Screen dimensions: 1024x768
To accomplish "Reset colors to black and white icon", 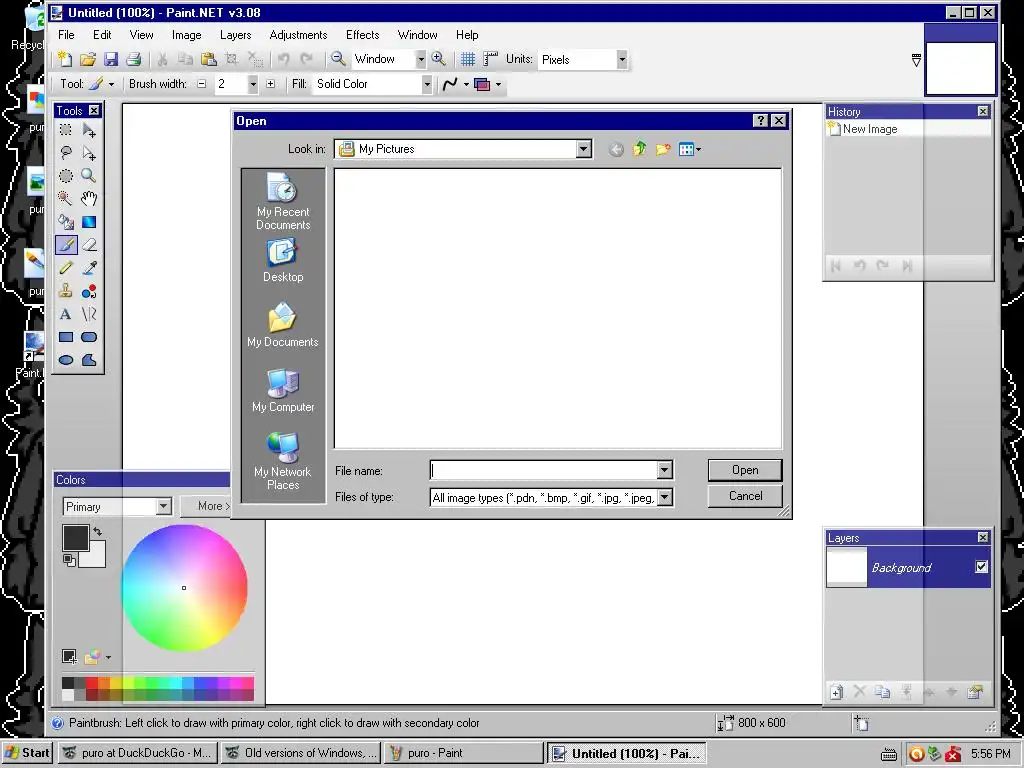I will tap(69, 560).
